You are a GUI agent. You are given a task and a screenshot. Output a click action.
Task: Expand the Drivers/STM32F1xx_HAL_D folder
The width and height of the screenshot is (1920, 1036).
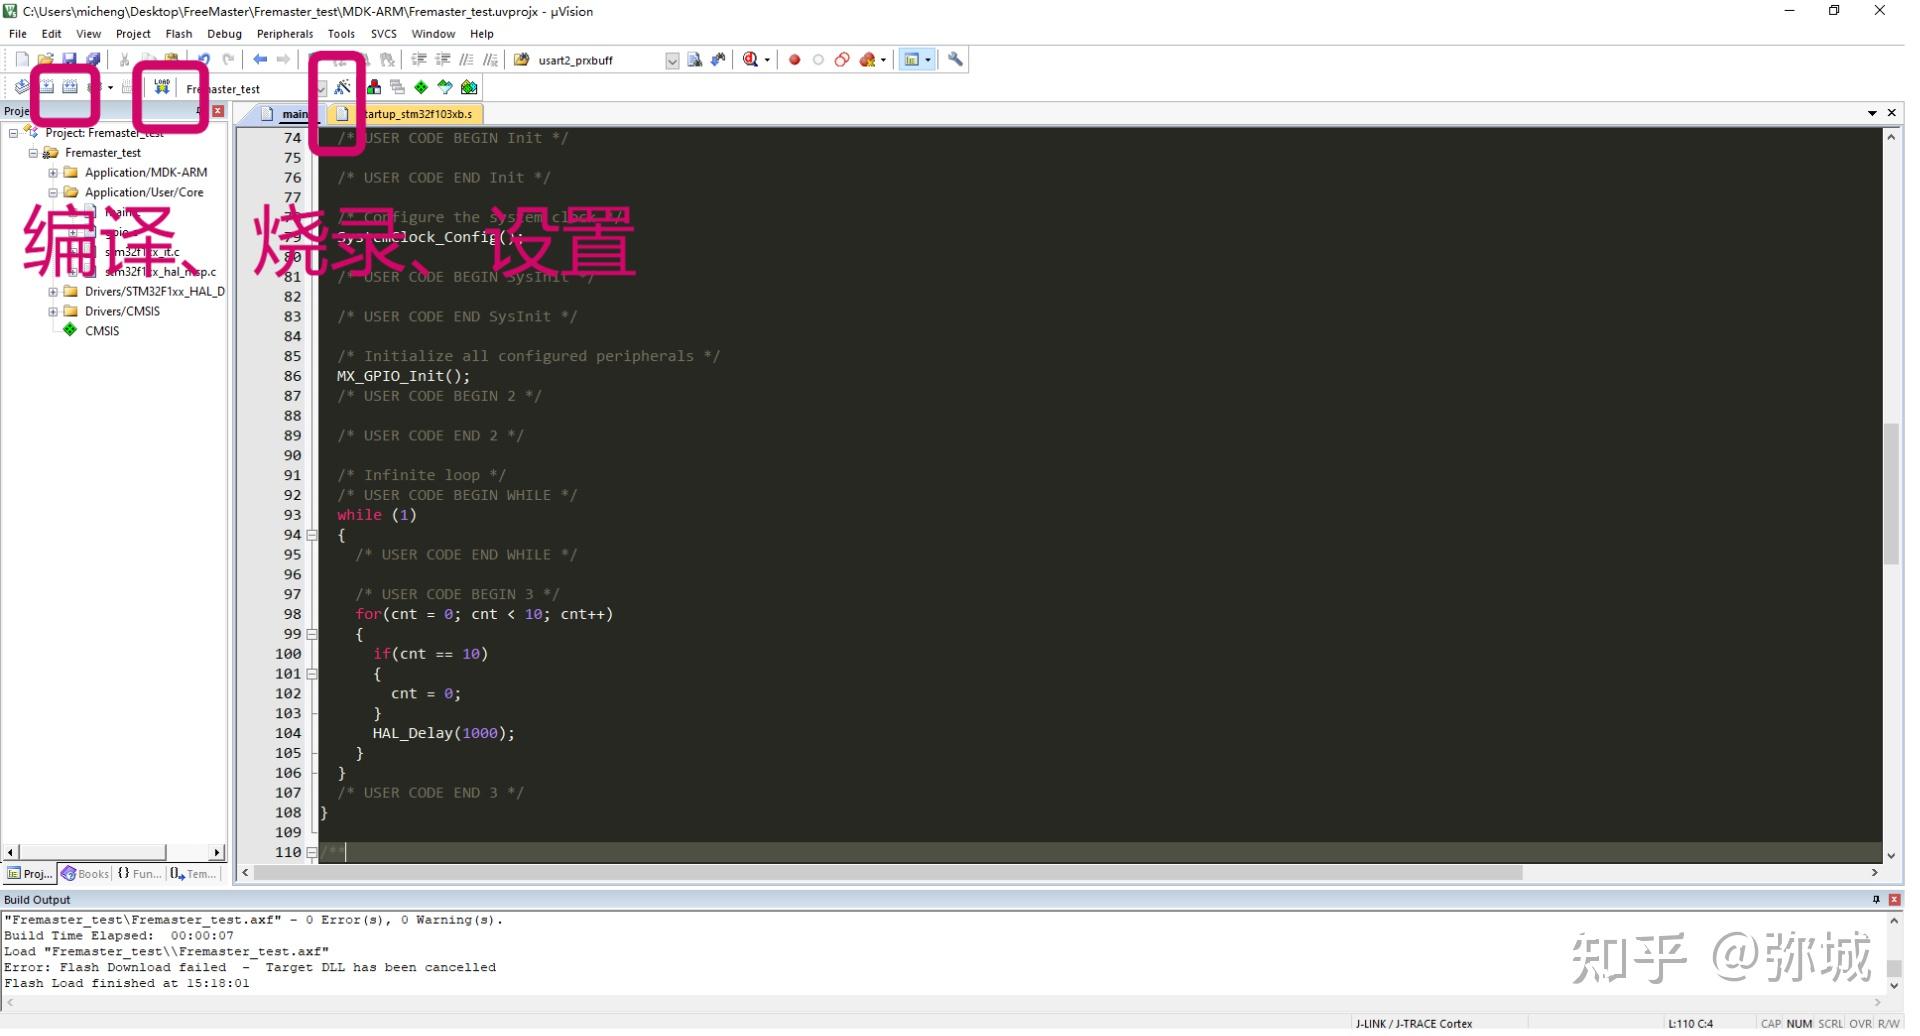(x=52, y=291)
